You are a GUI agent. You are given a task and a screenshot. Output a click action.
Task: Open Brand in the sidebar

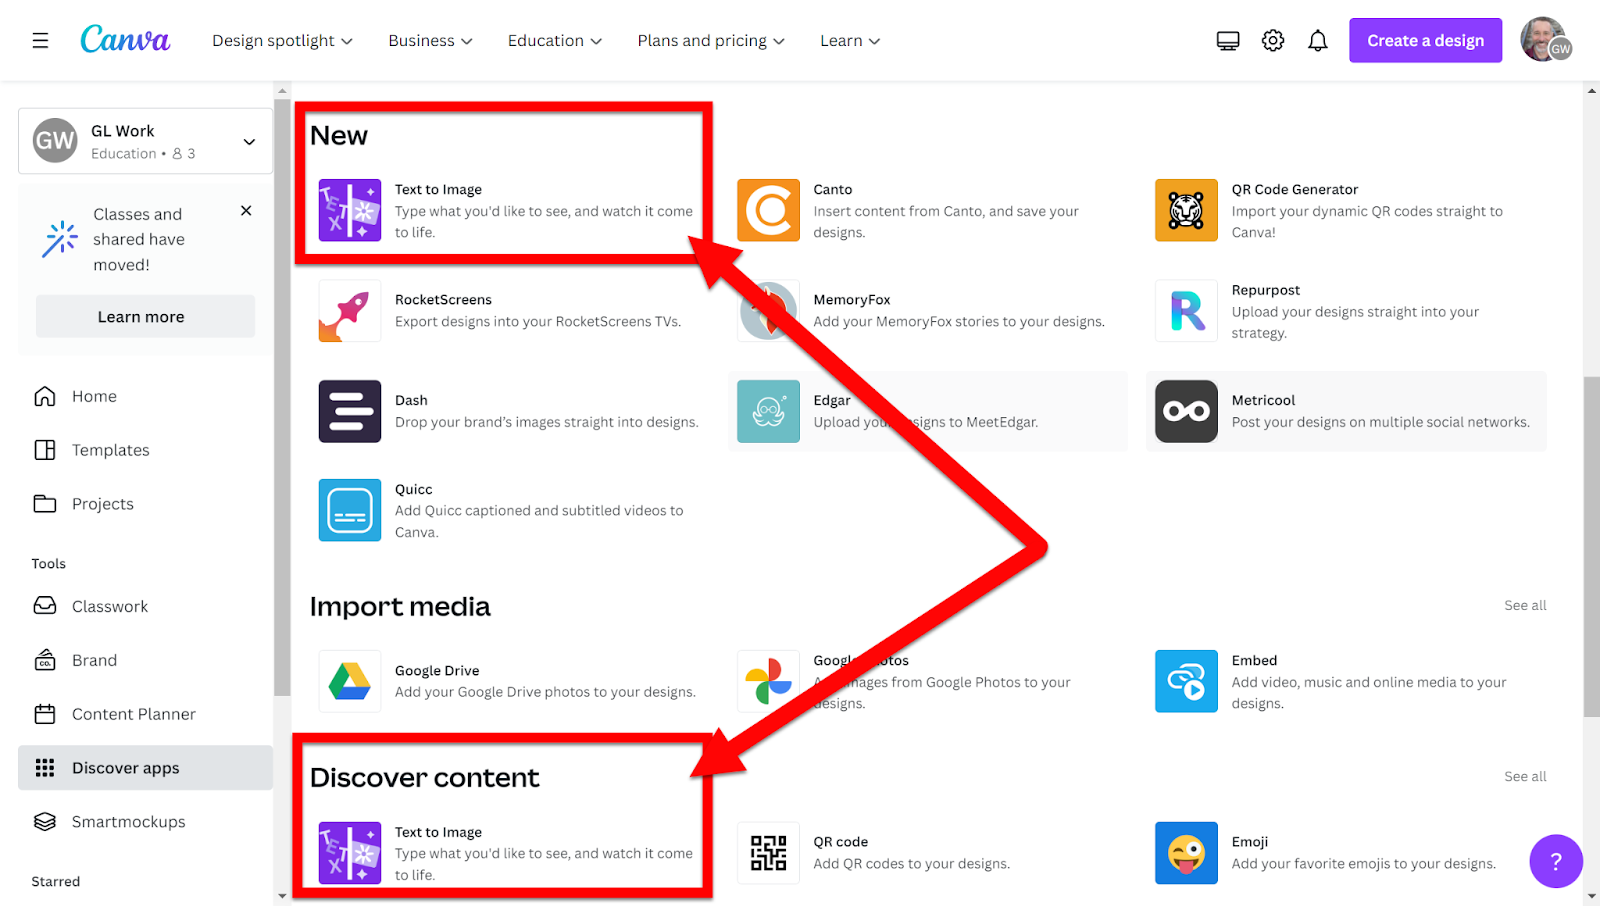pyautogui.click(x=145, y=661)
